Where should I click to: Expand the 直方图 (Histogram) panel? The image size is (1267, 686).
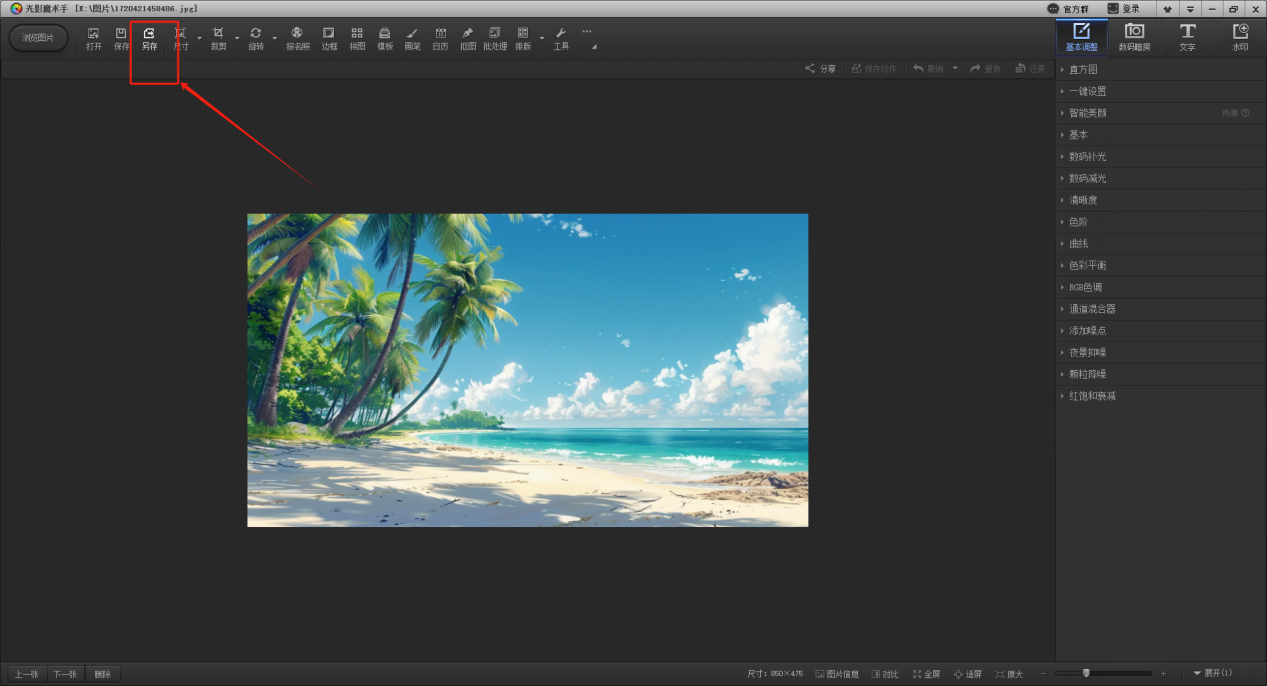pos(1083,70)
